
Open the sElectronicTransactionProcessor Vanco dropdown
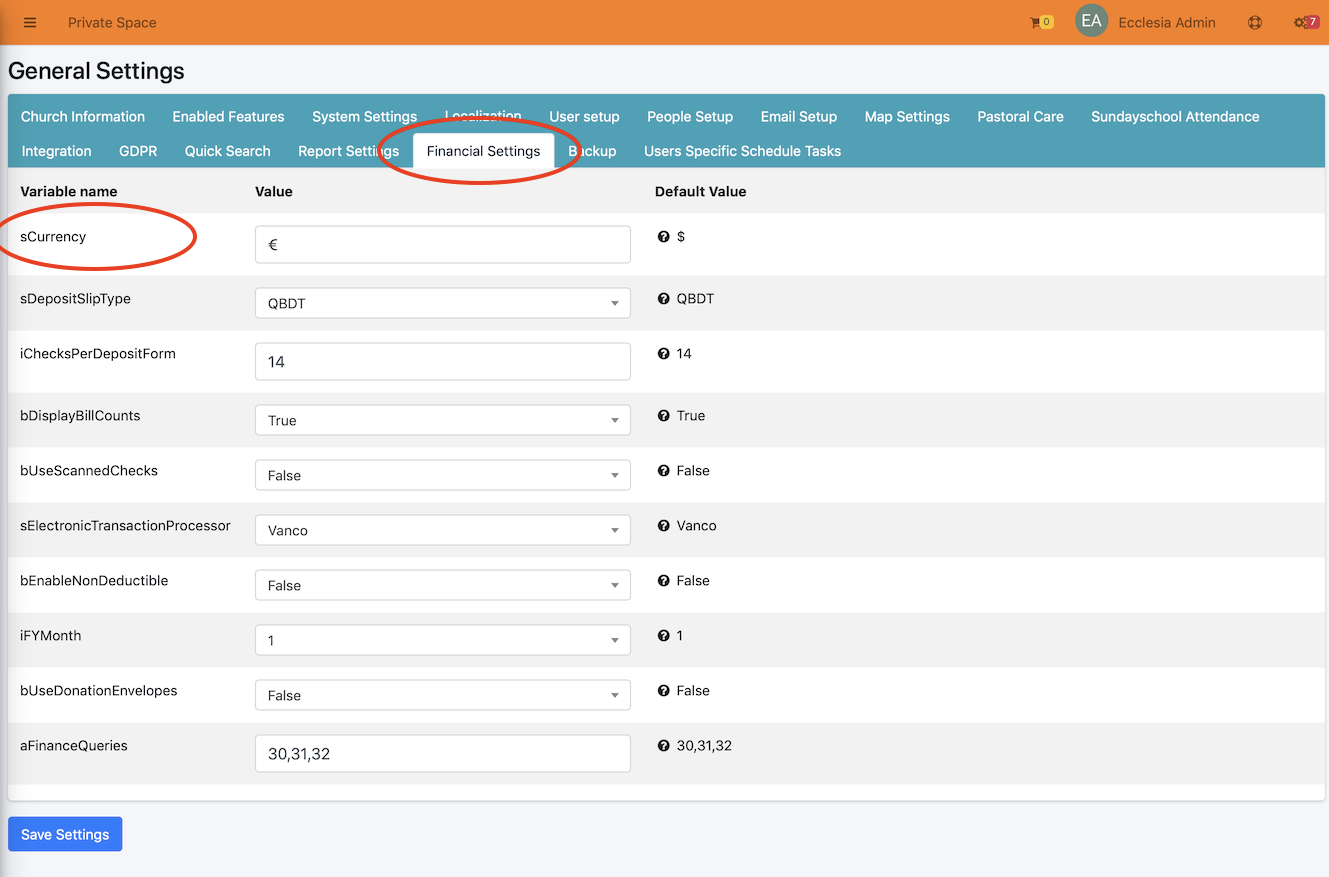point(443,530)
